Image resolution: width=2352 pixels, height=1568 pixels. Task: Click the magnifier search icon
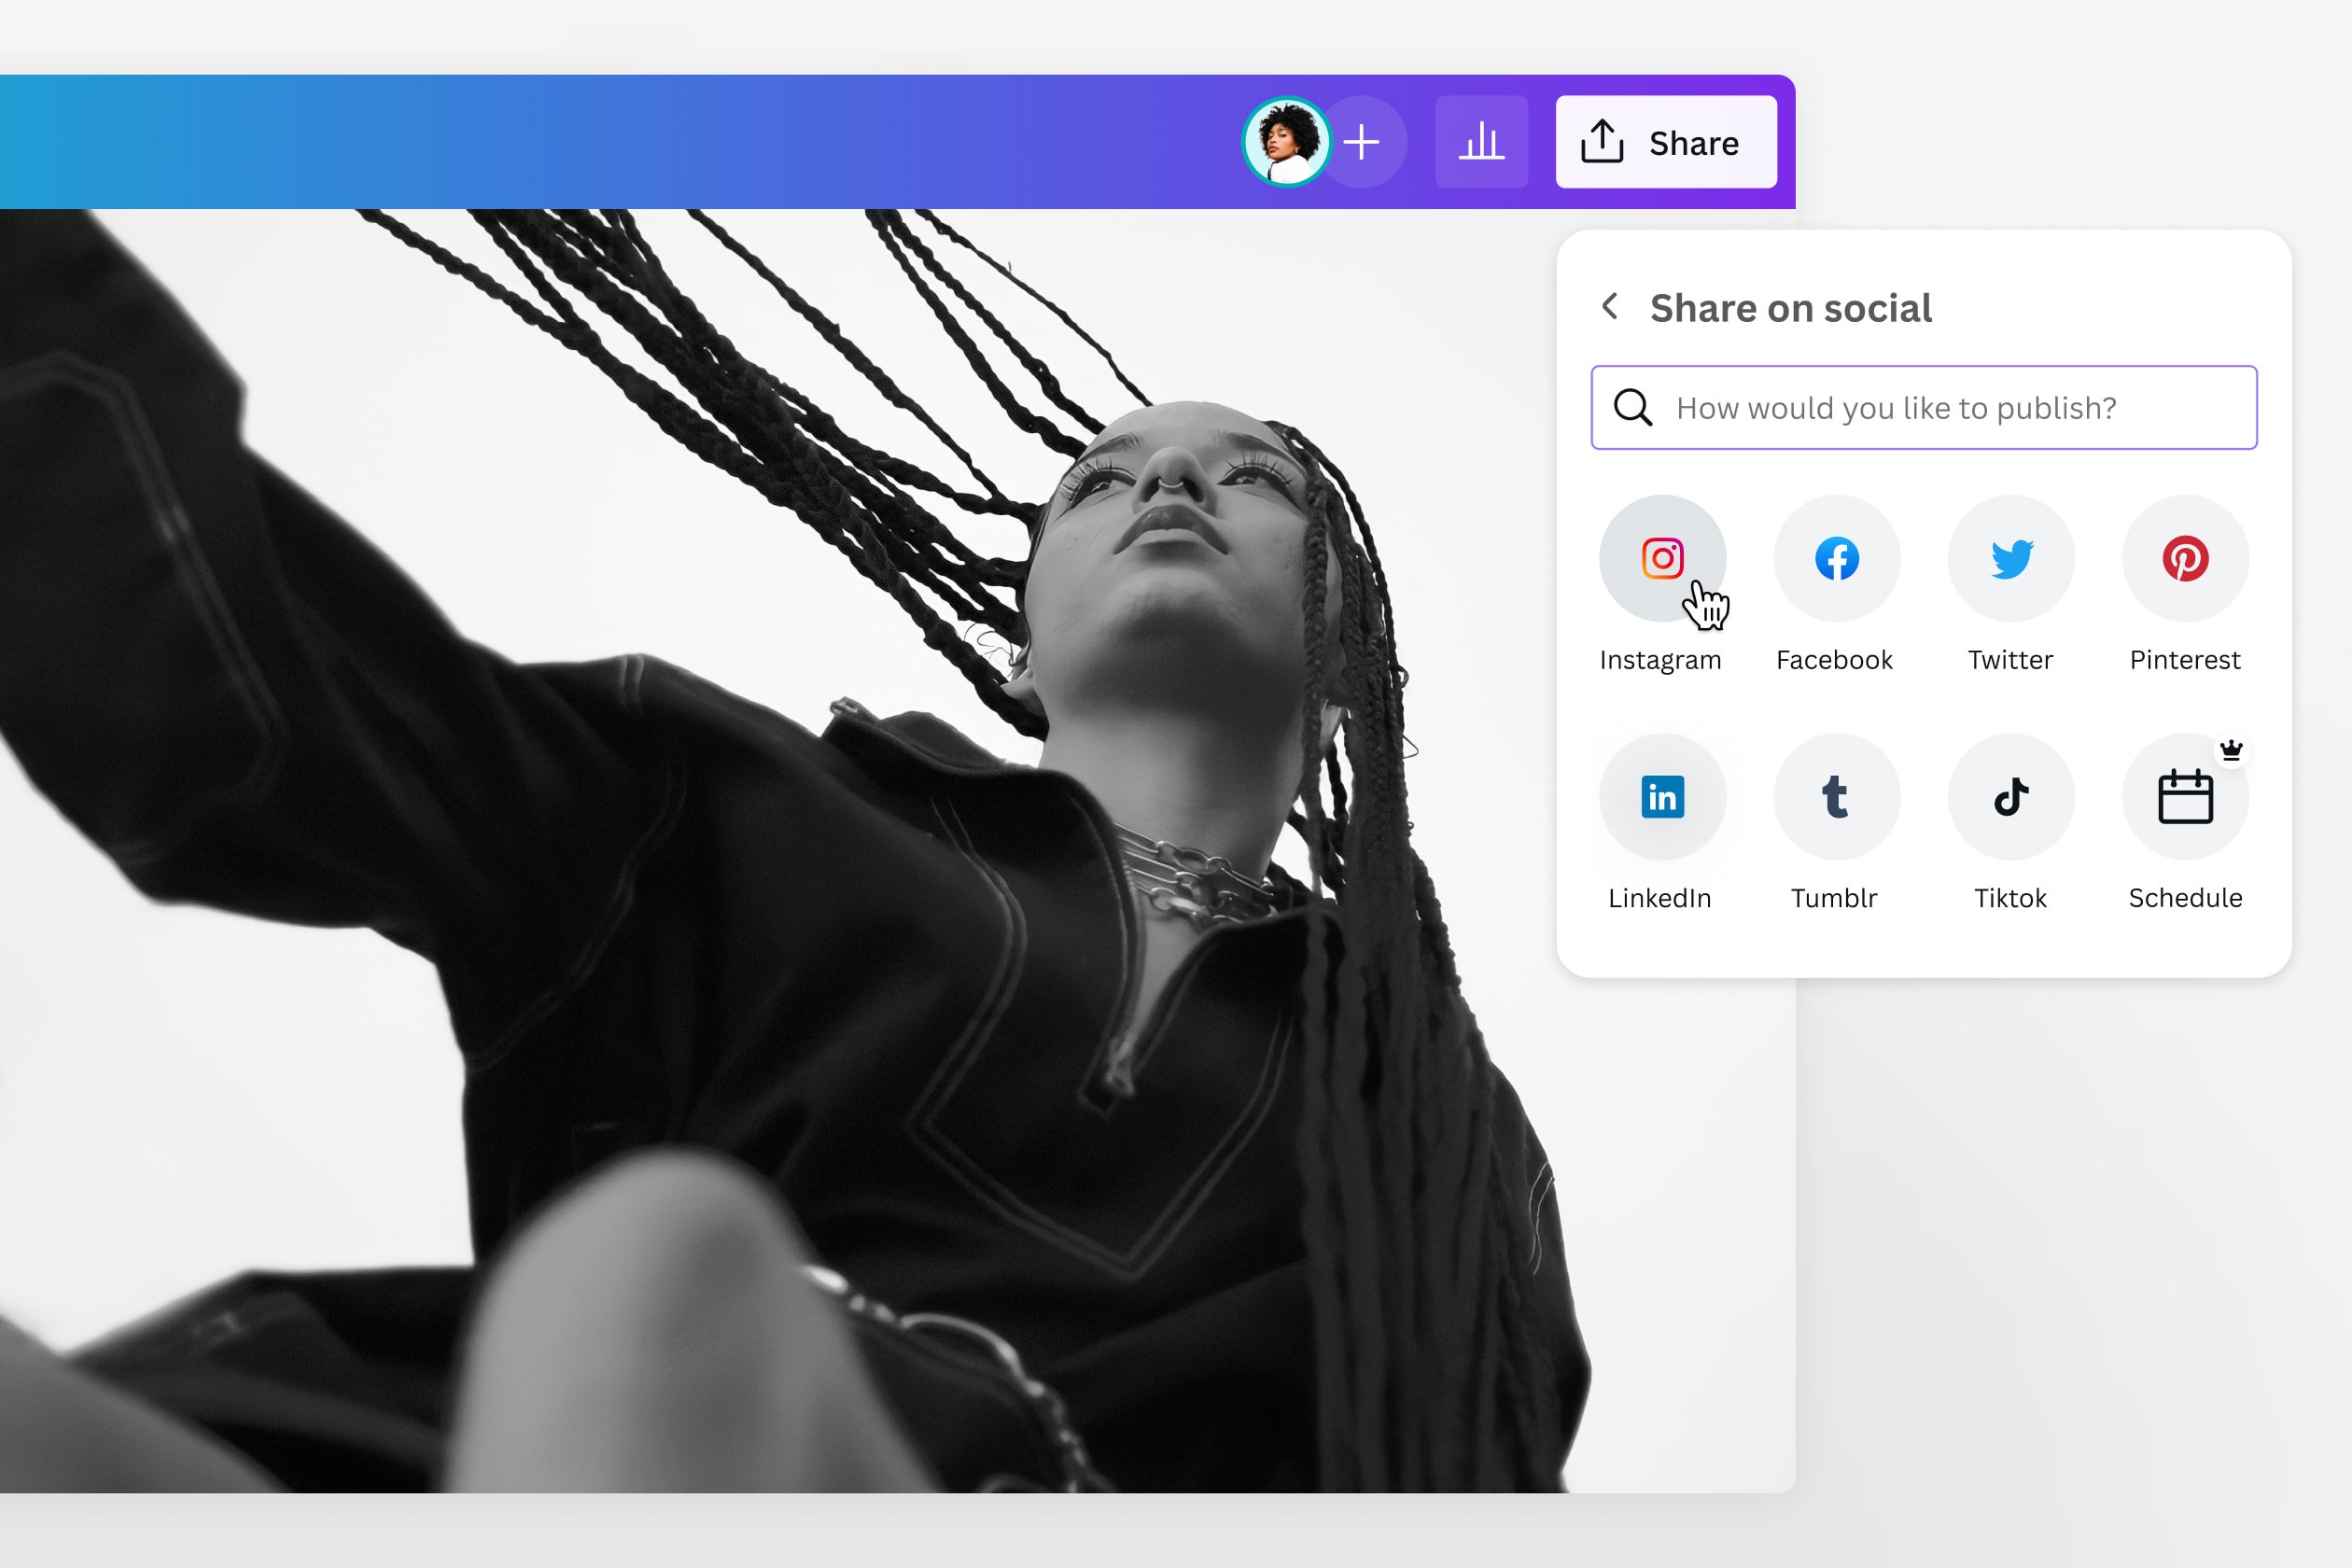click(1632, 408)
